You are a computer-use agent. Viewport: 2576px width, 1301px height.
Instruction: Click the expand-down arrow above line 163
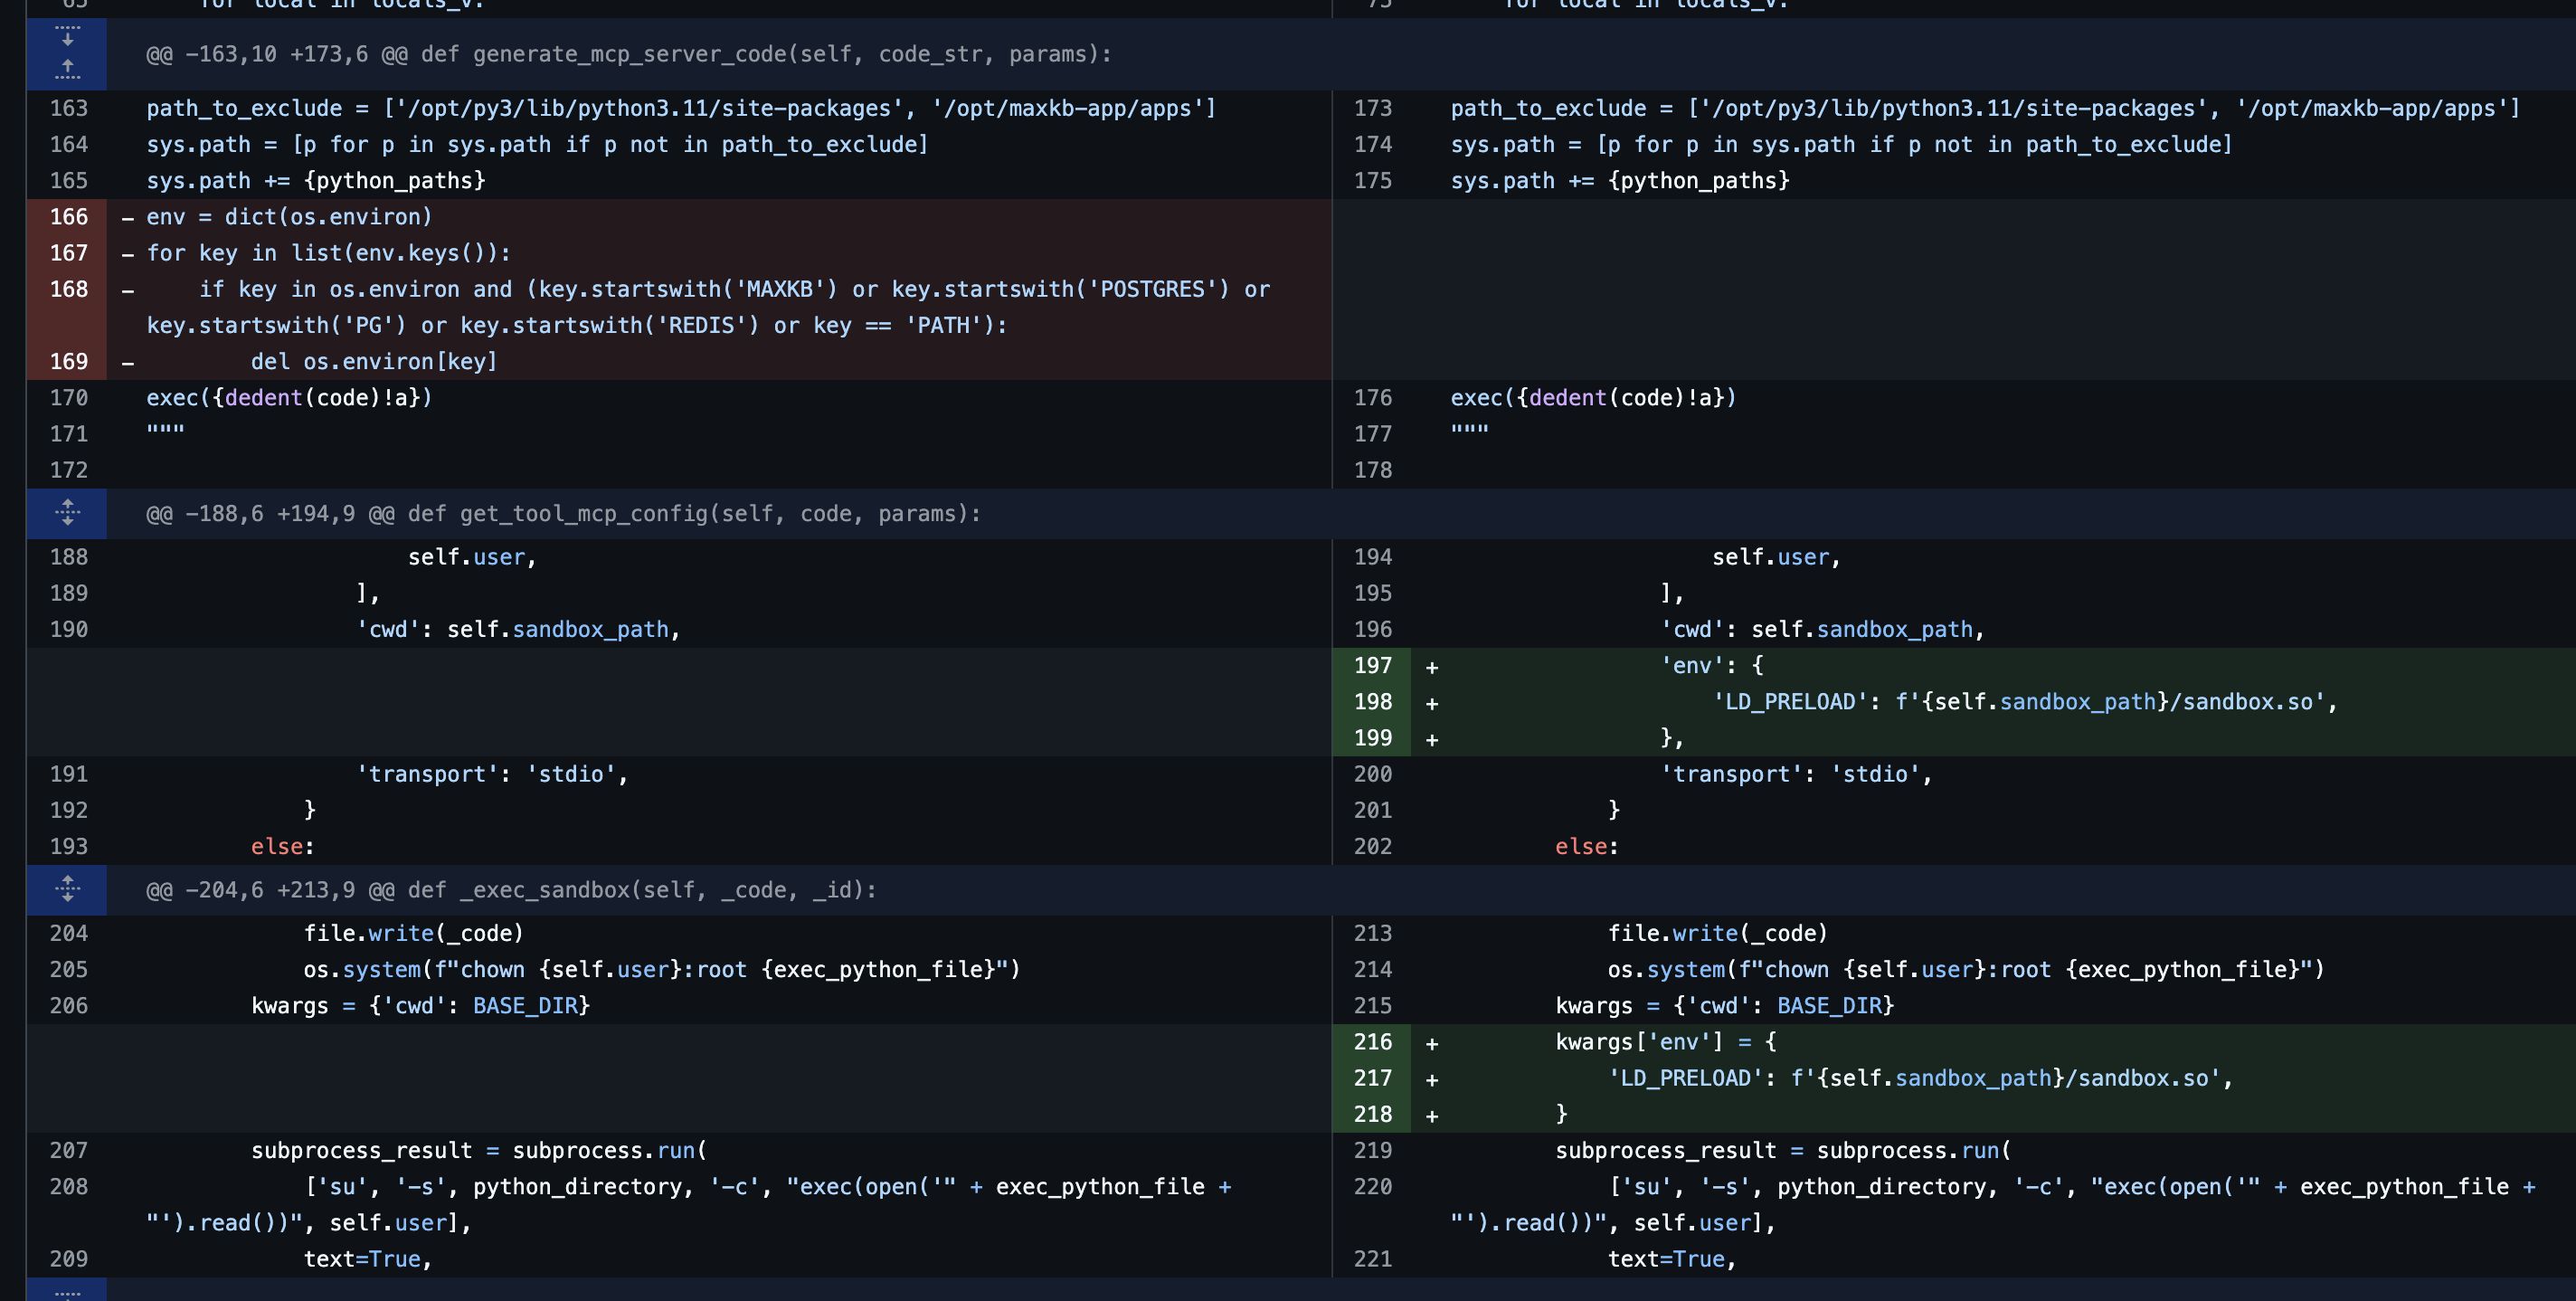[x=67, y=38]
